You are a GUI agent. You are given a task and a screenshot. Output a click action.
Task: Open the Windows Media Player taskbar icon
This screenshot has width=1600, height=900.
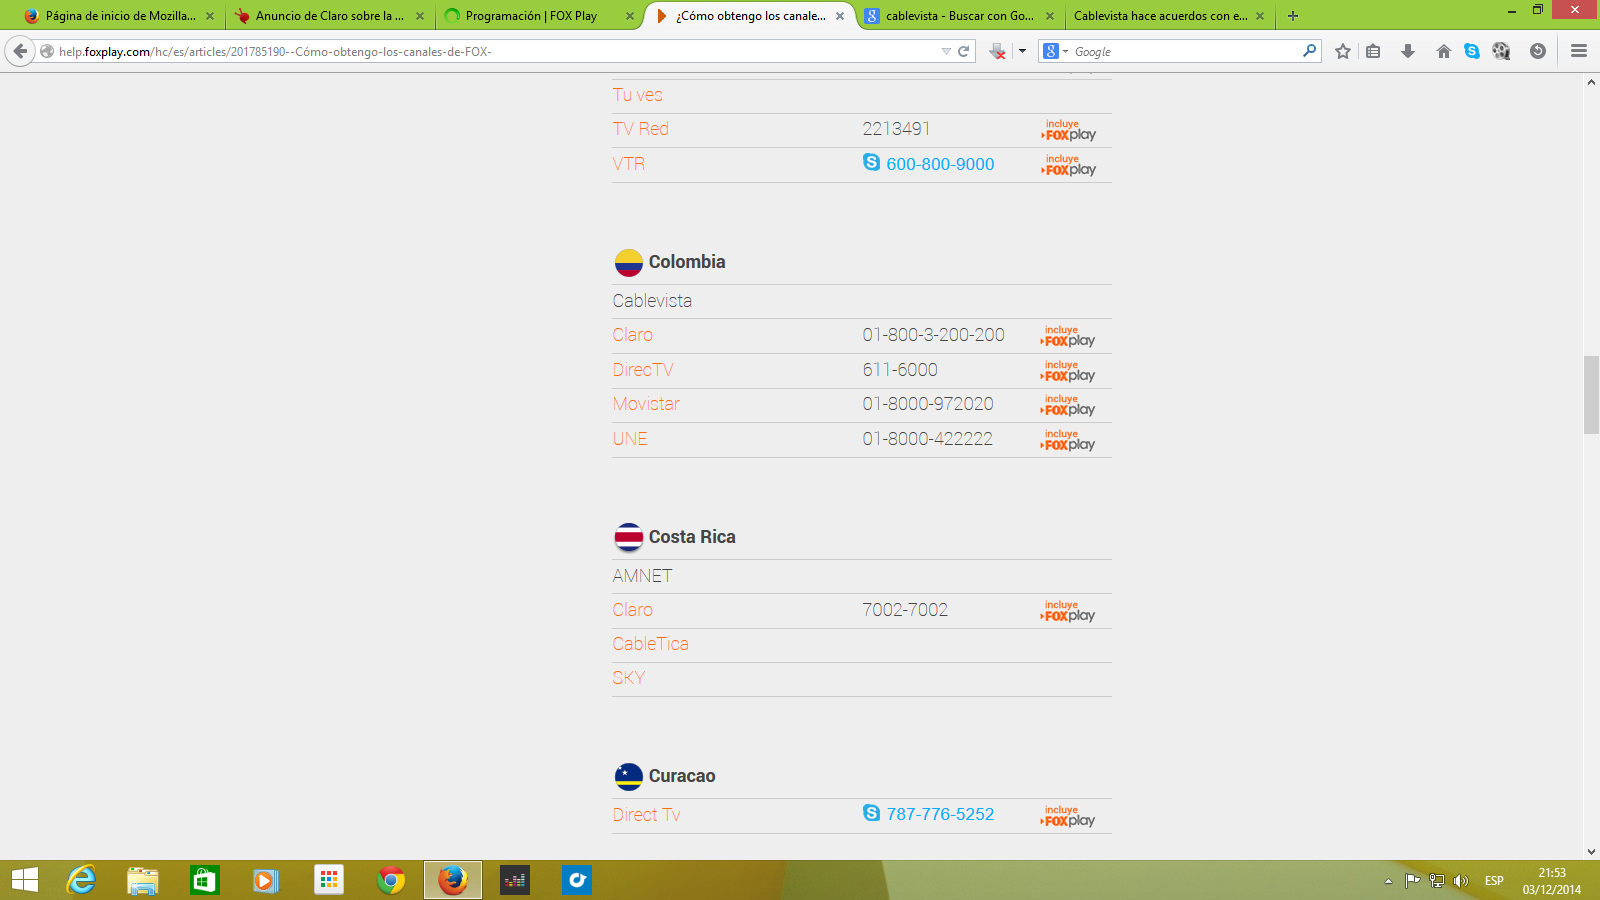(266, 880)
